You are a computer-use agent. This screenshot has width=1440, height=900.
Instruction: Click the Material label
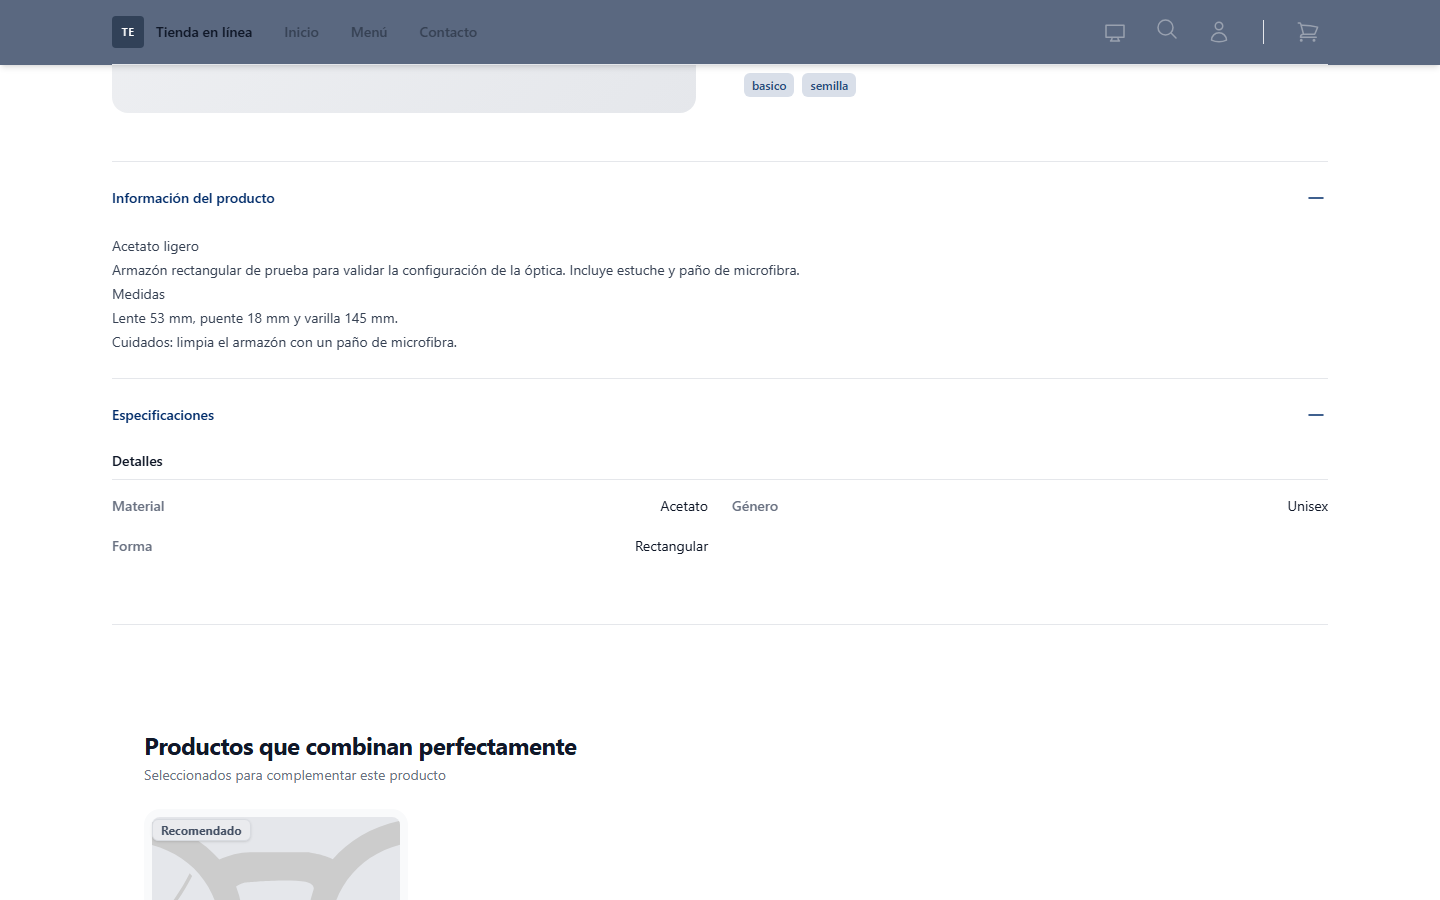click(x=138, y=506)
